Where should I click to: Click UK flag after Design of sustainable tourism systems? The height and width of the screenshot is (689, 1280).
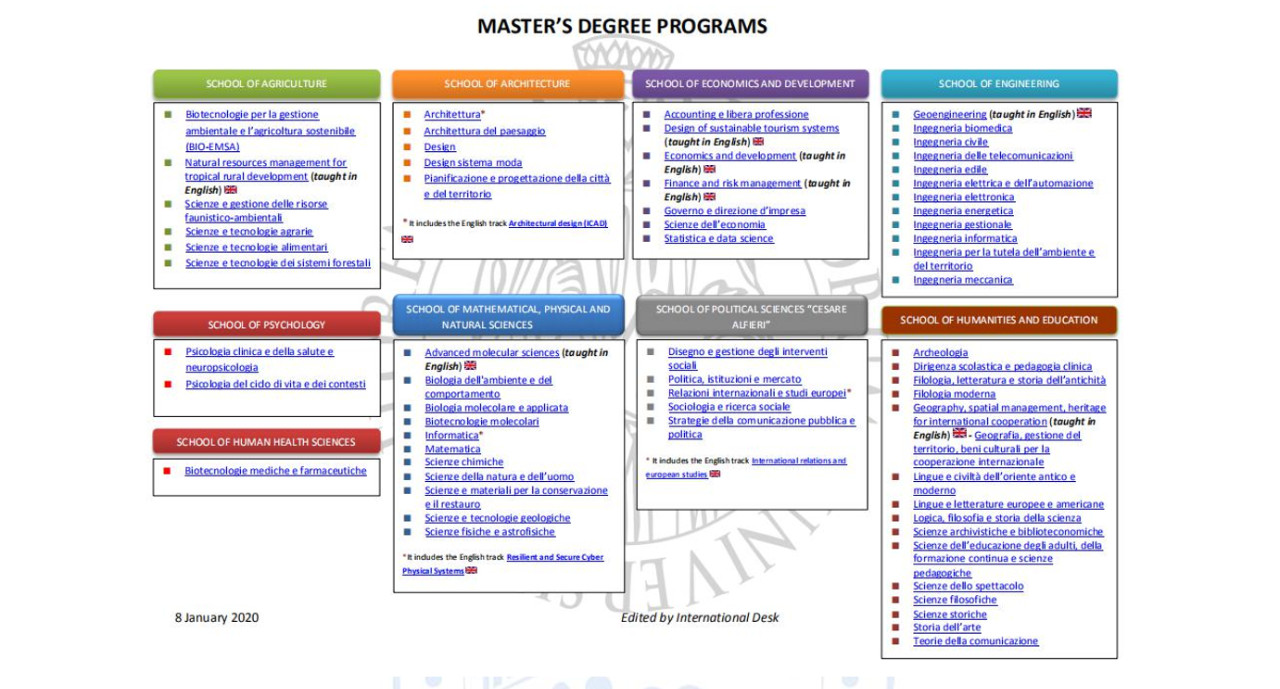[758, 142]
